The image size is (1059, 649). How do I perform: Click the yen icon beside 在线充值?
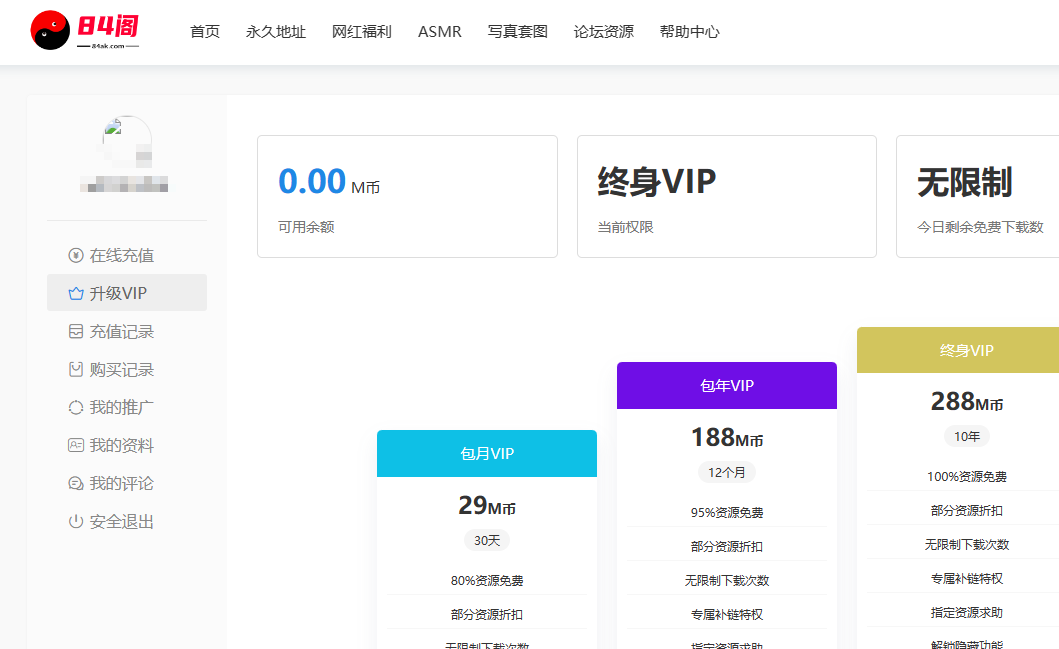coord(76,255)
